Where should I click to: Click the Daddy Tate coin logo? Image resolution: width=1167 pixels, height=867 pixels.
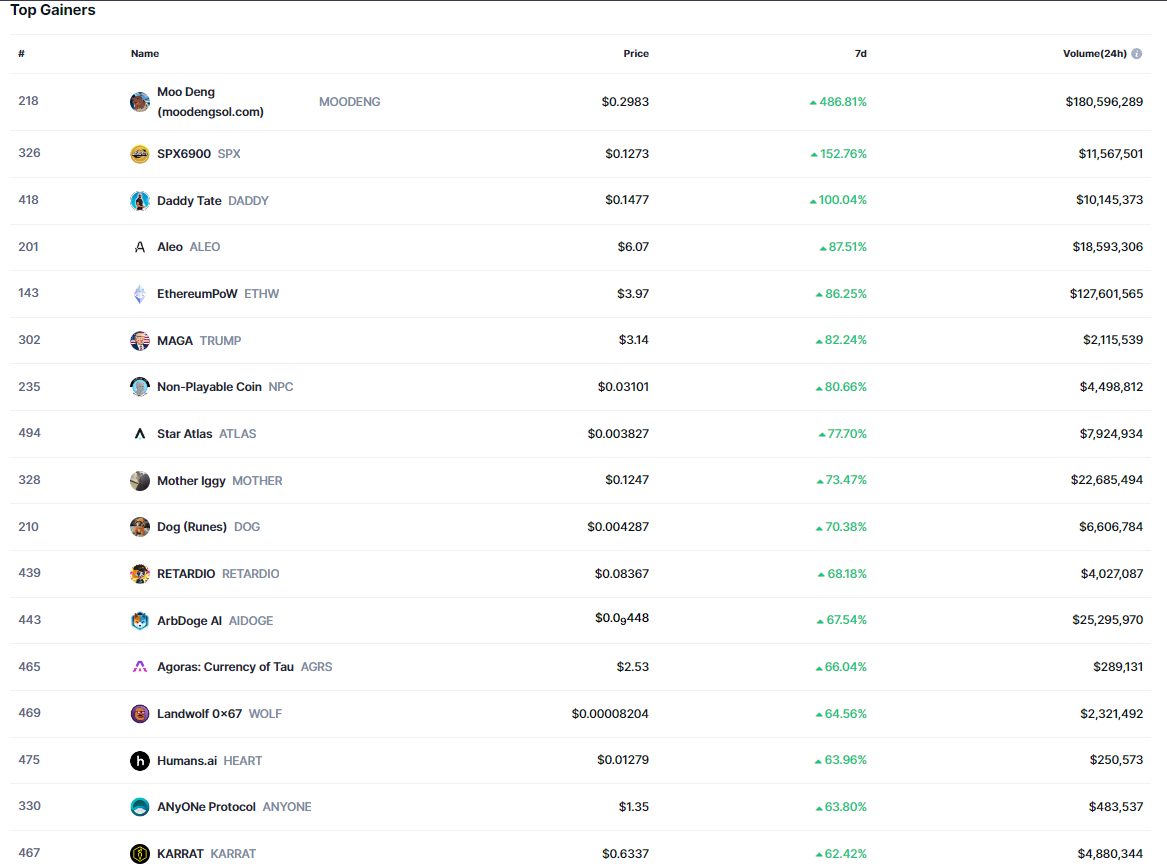[140, 201]
